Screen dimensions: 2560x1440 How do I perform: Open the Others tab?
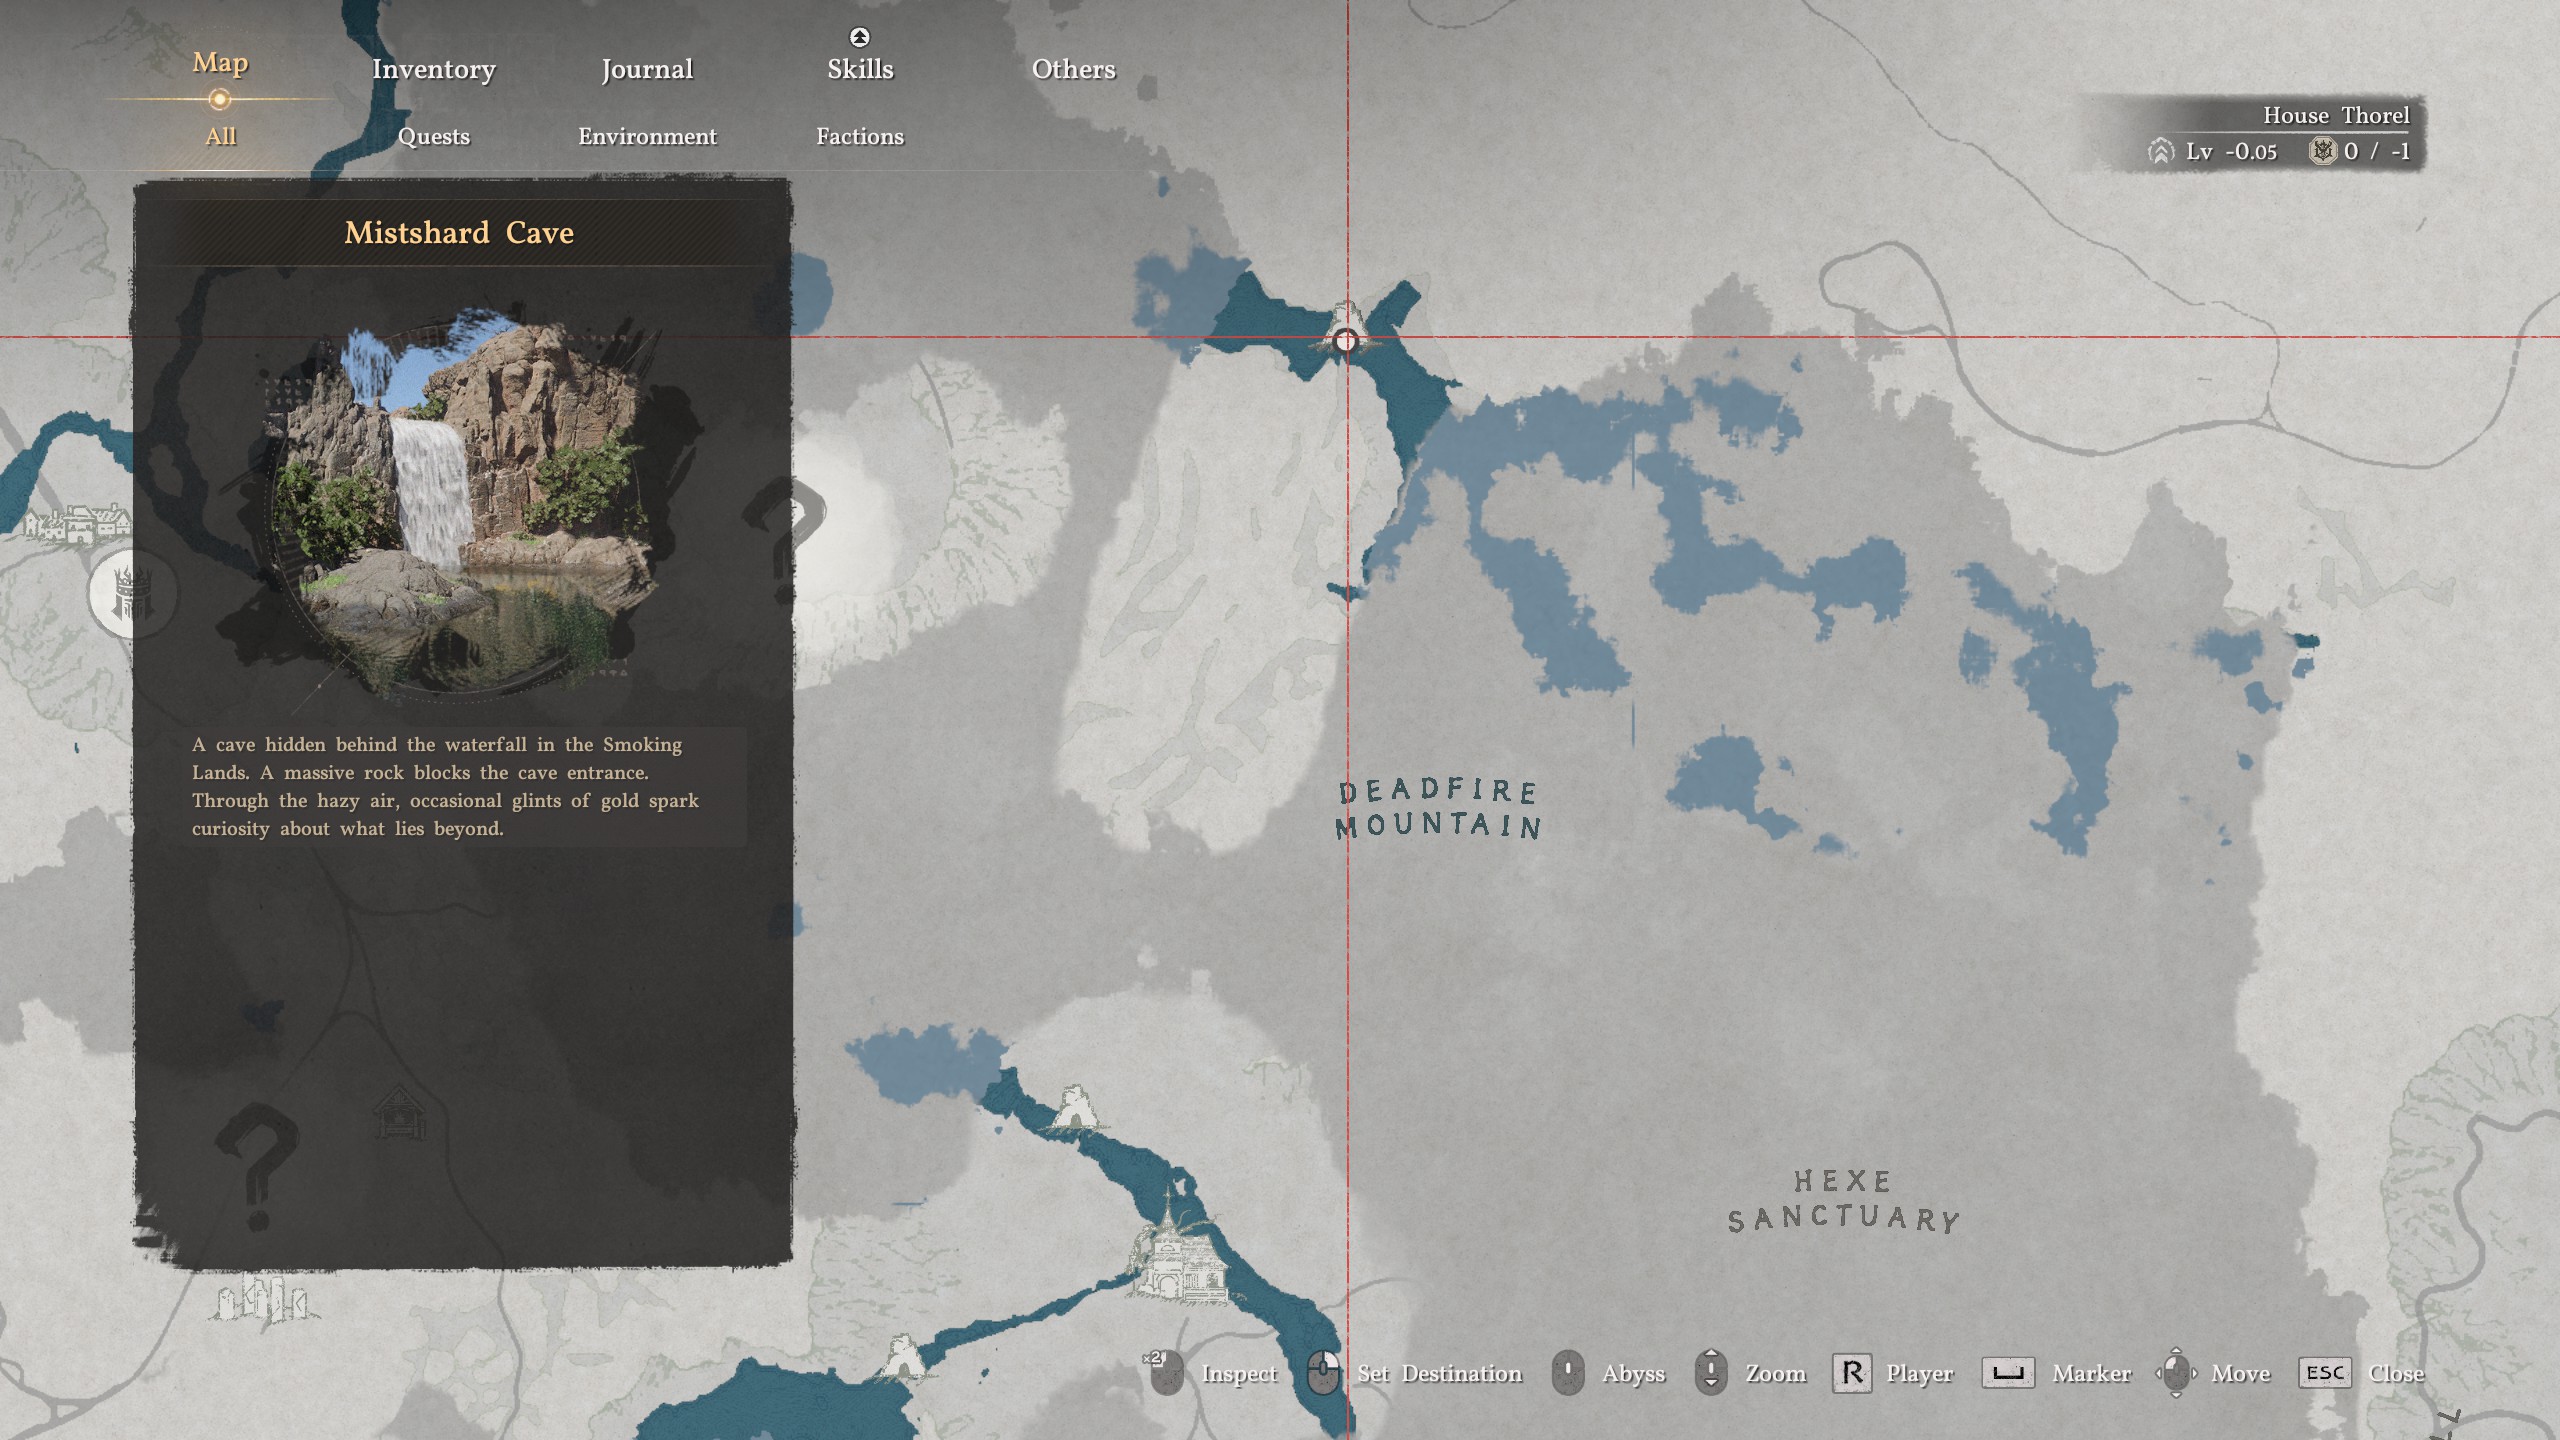pyautogui.click(x=1073, y=69)
